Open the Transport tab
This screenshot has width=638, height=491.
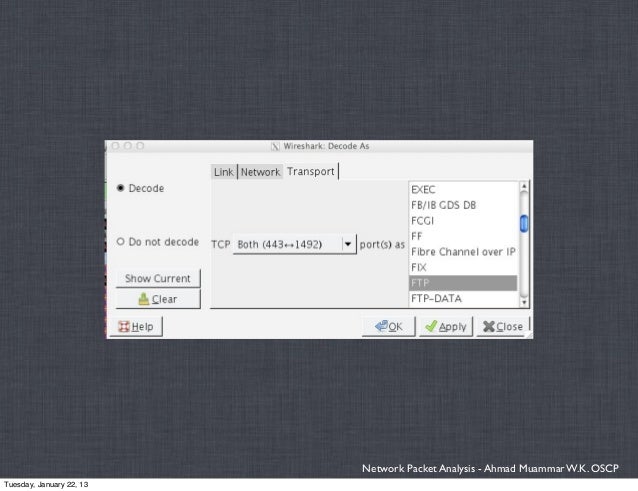[x=311, y=171]
